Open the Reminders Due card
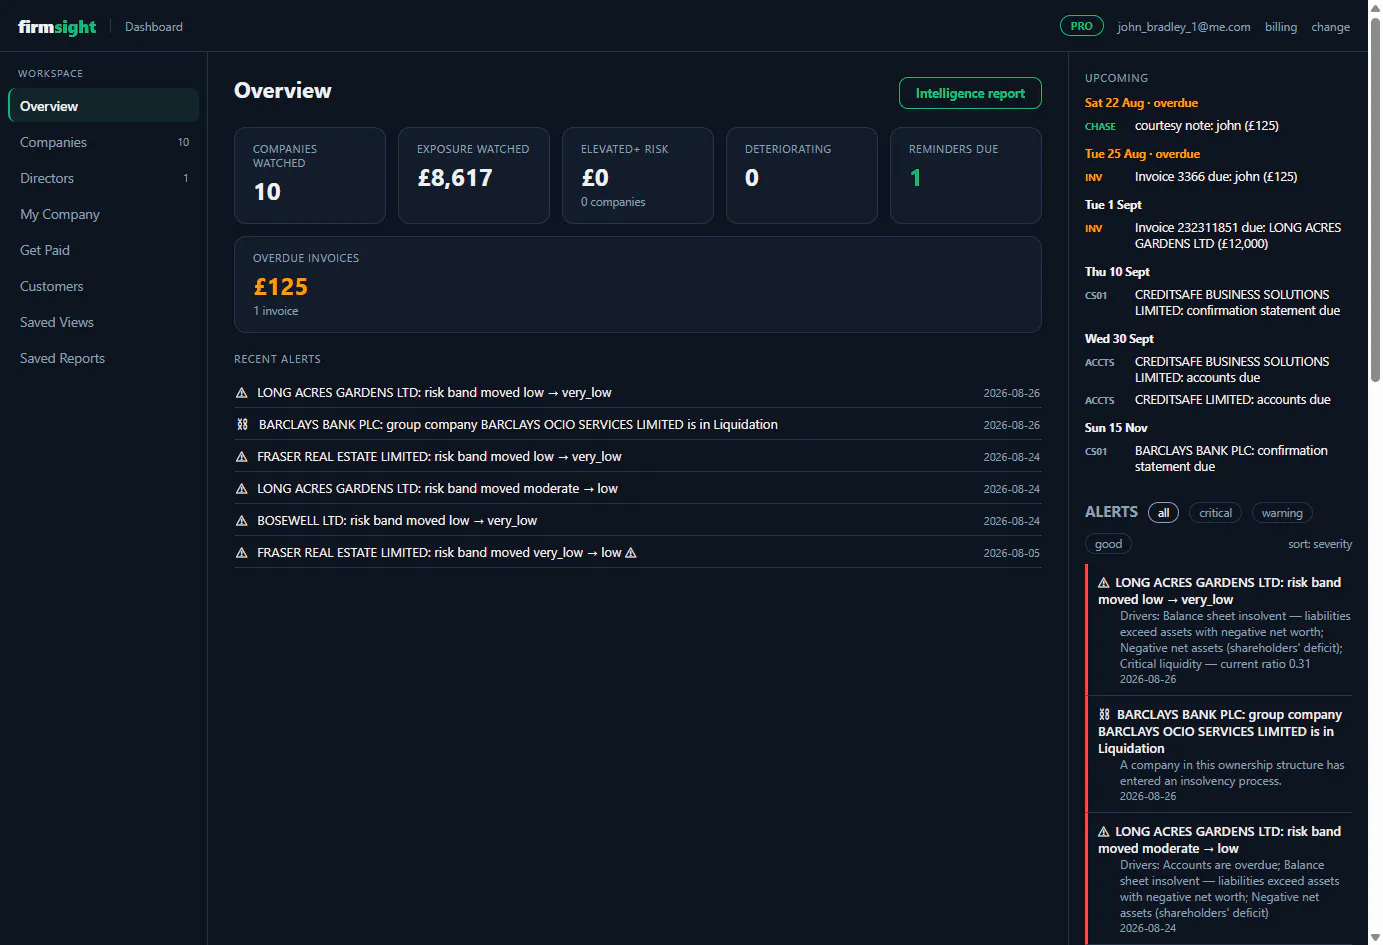 (966, 175)
